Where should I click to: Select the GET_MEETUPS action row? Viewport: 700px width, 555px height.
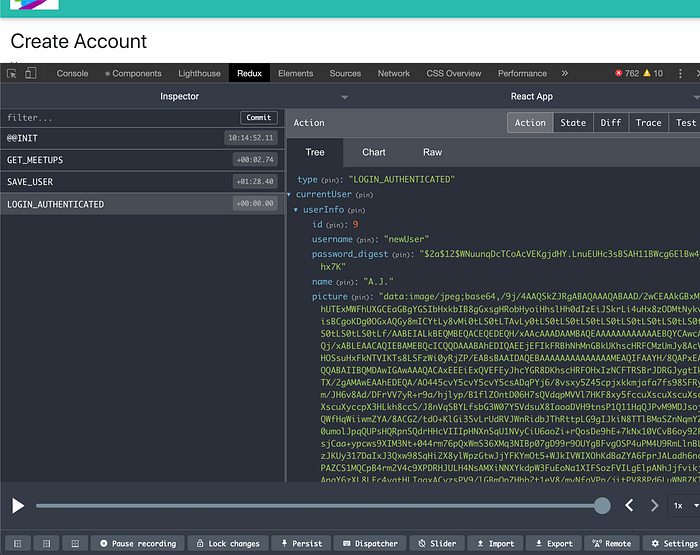tap(142, 160)
